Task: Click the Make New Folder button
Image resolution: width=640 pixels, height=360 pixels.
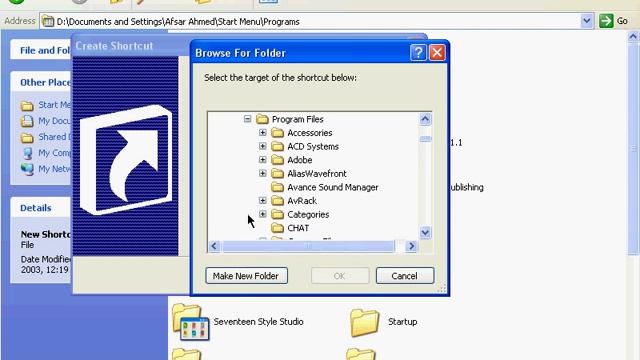Action: coord(246,276)
